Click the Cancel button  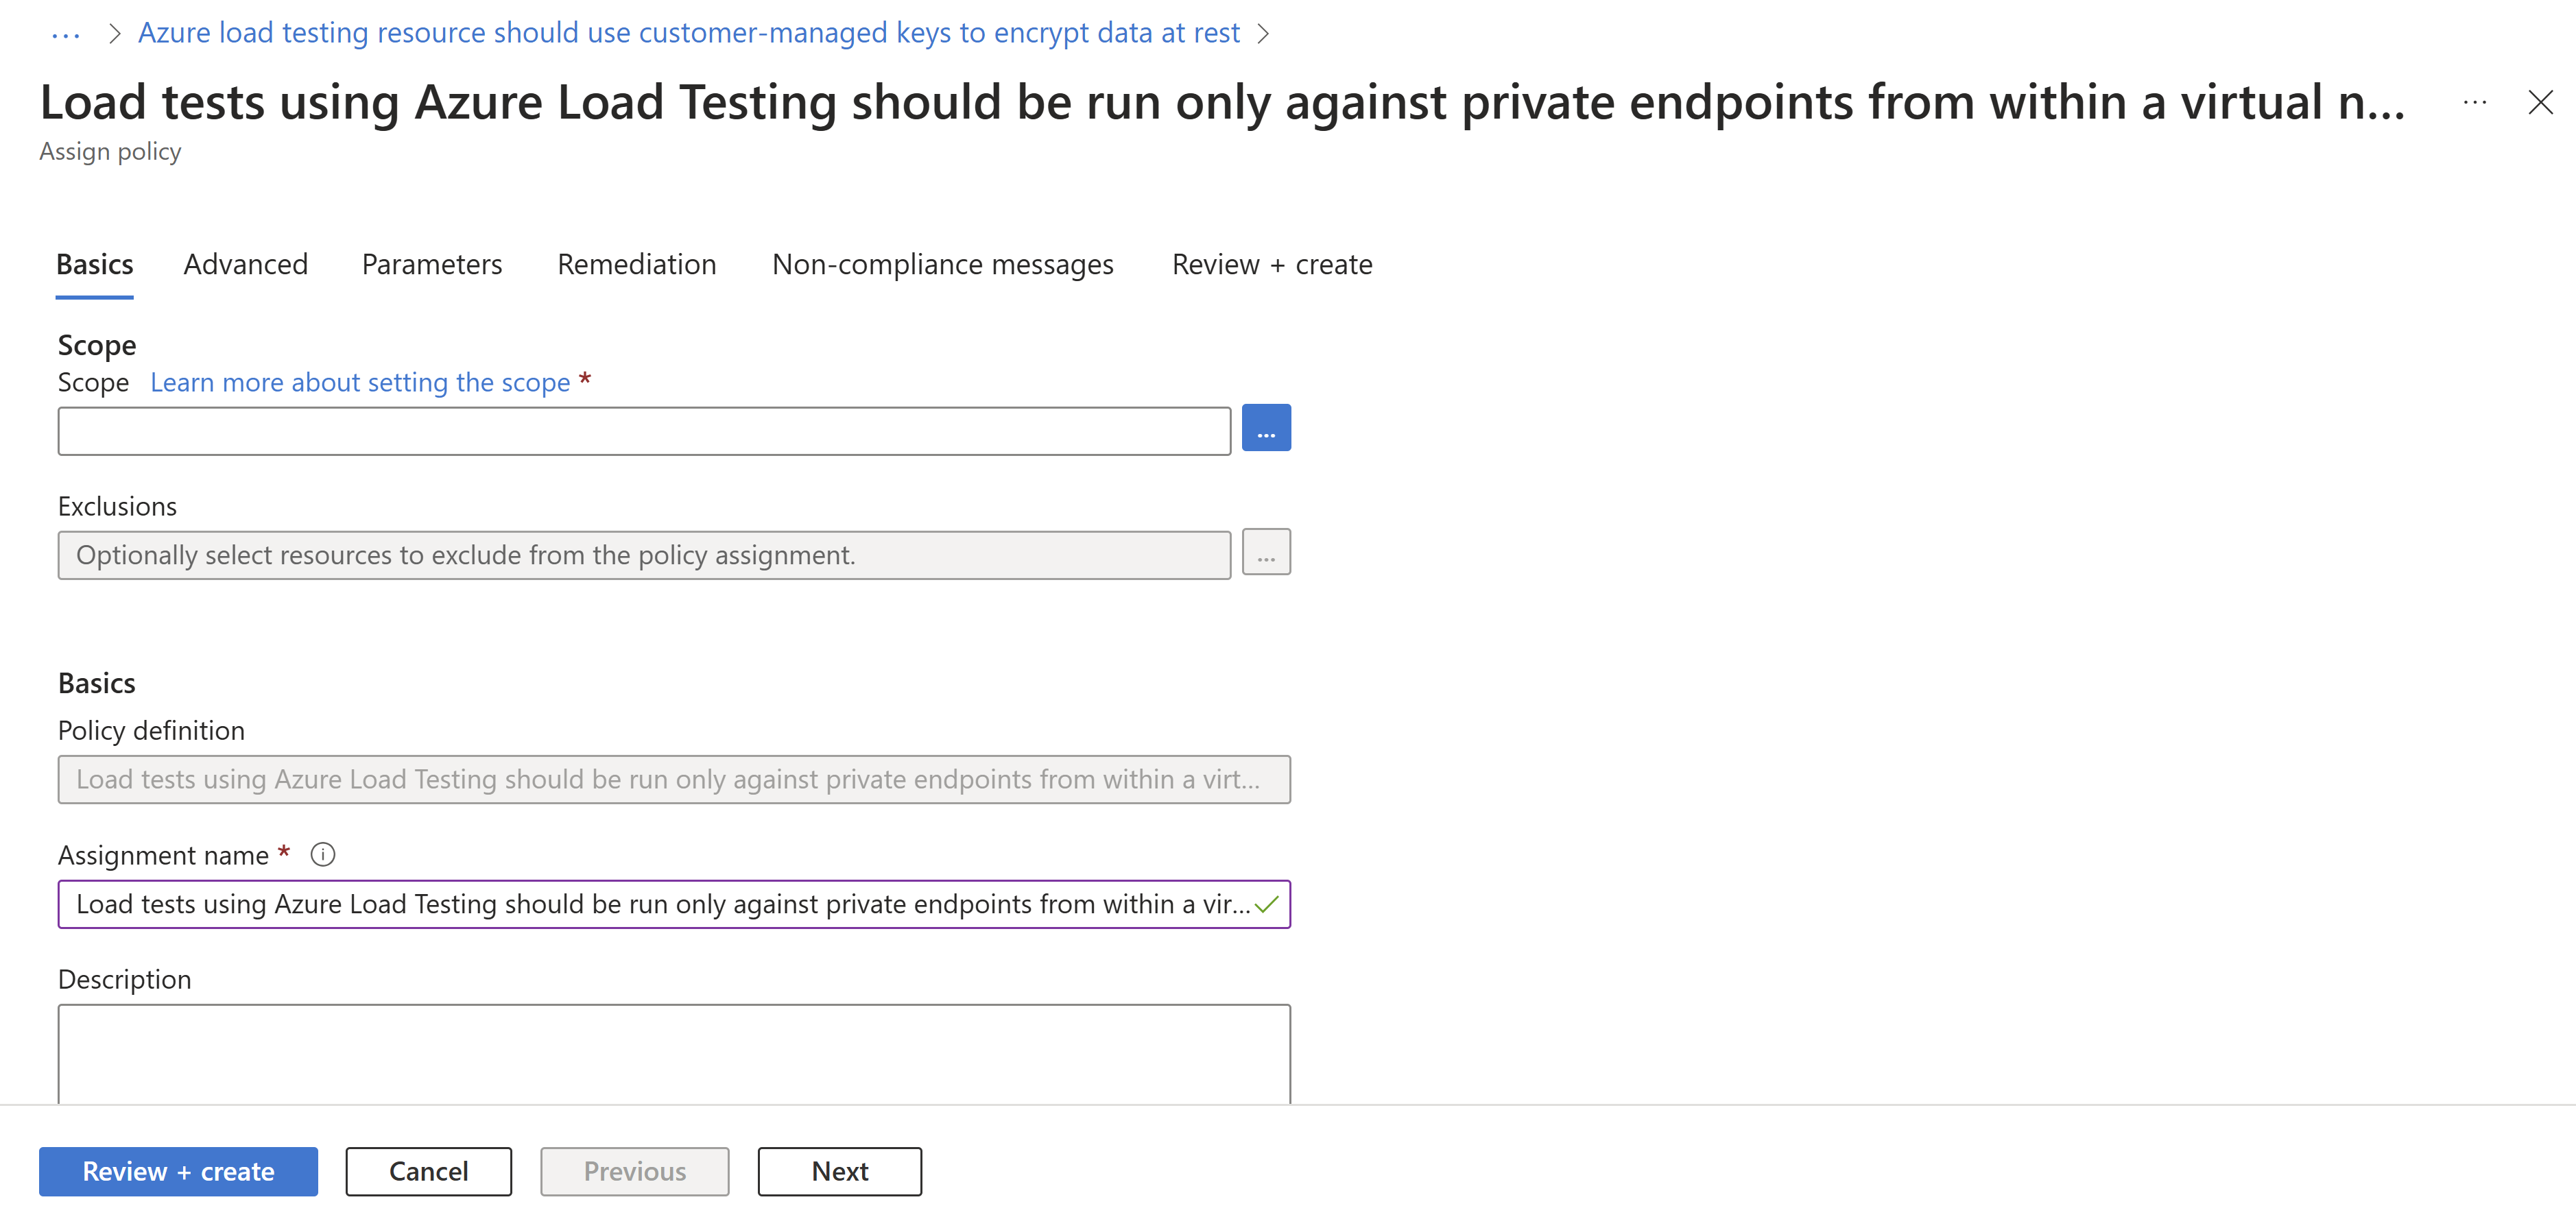coord(427,1170)
